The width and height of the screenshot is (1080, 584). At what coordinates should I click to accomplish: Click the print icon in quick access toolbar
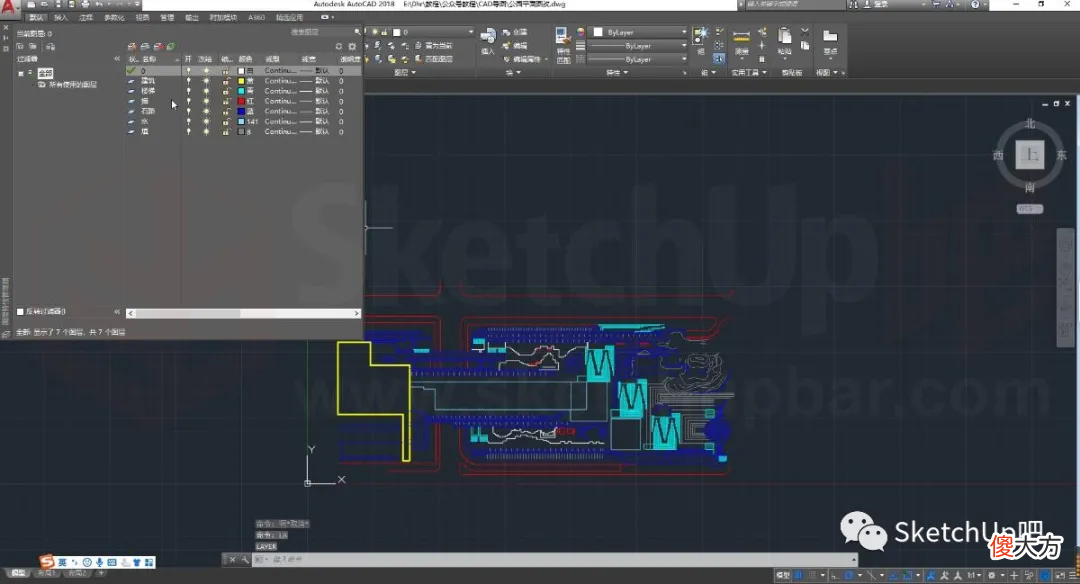pyautogui.click(x=85, y=4)
